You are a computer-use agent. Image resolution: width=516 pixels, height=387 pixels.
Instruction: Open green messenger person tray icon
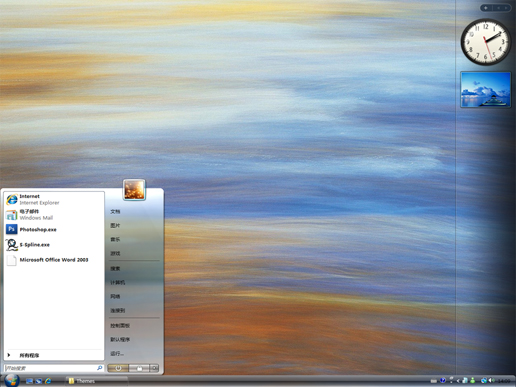click(473, 380)
